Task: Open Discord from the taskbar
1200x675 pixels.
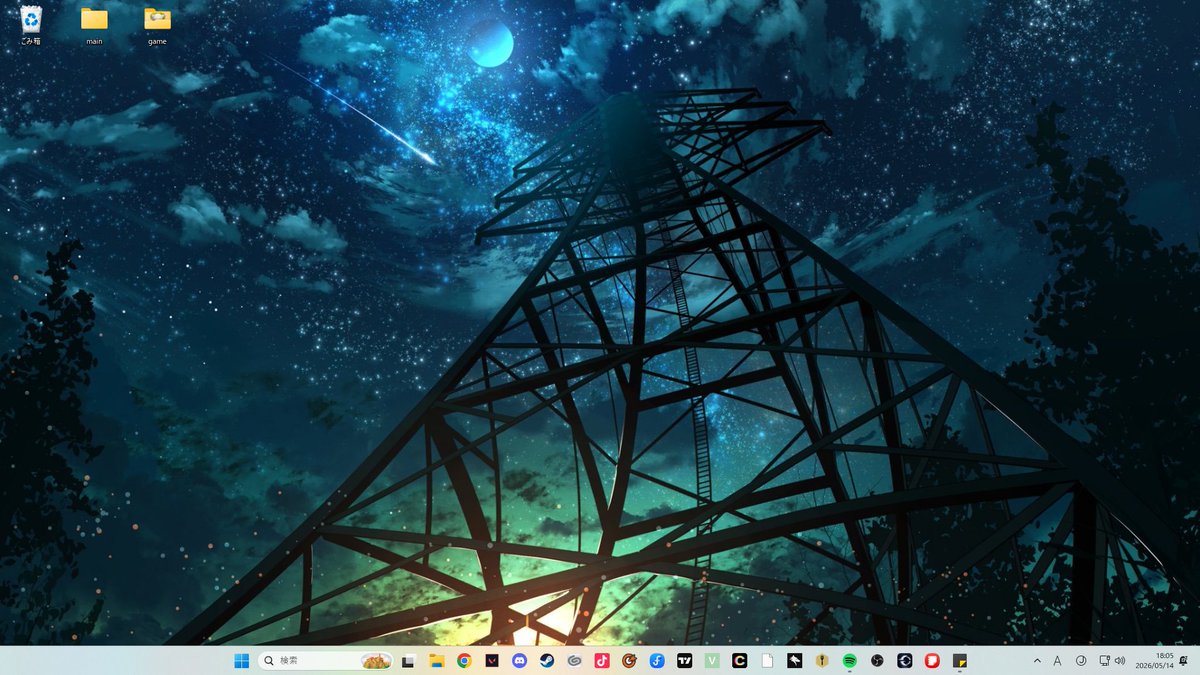Action: point(519,661)
